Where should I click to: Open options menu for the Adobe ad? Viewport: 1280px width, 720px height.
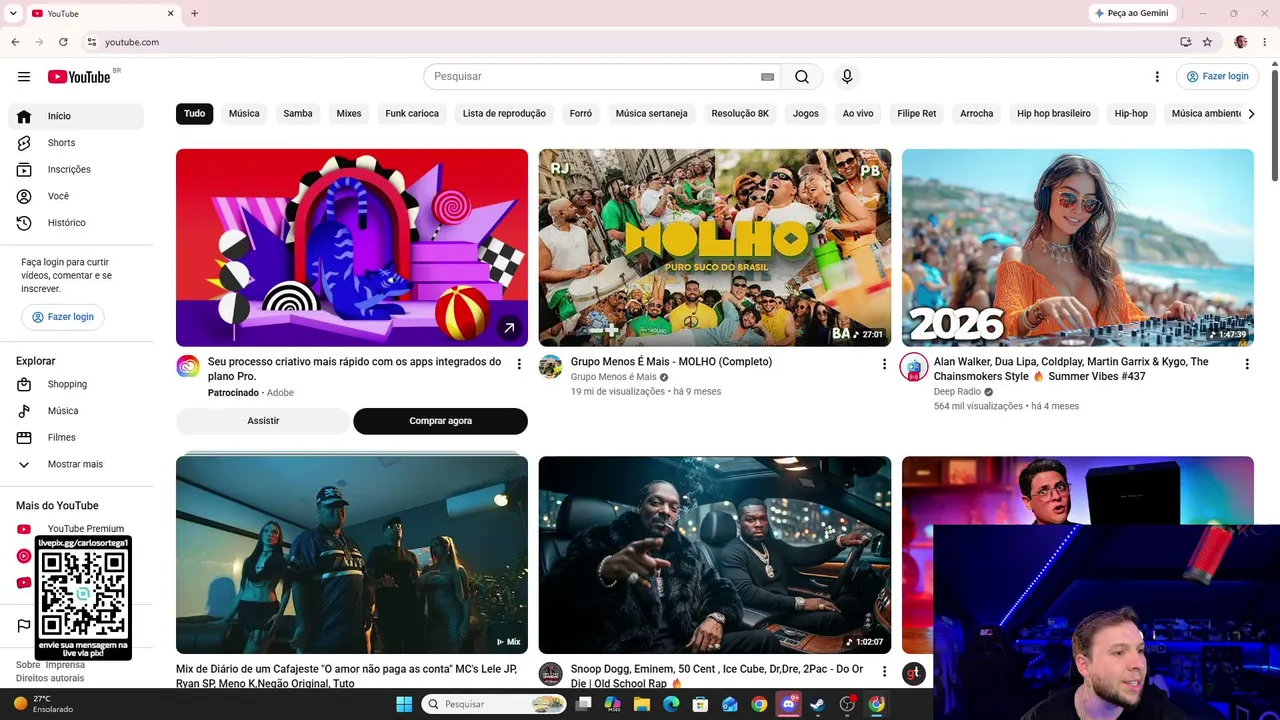click(x=519, y=364)
